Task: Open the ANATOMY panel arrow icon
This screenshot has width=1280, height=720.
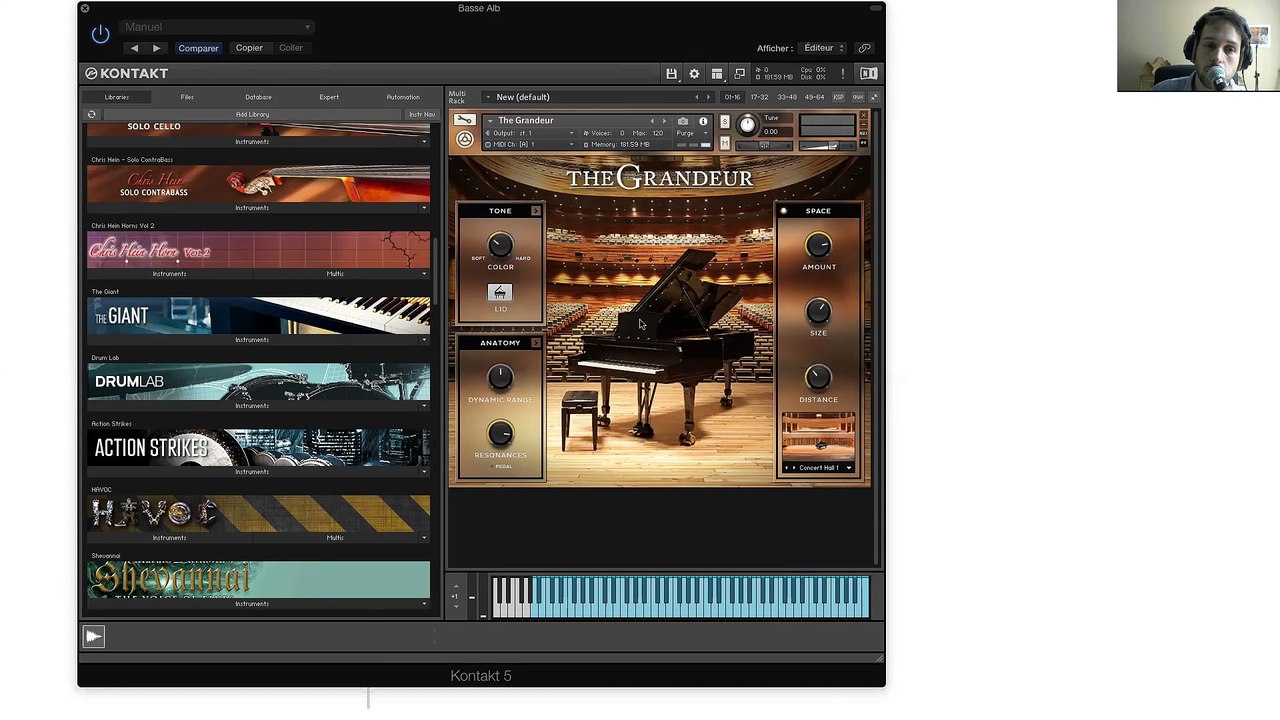Action: point(536,343)
